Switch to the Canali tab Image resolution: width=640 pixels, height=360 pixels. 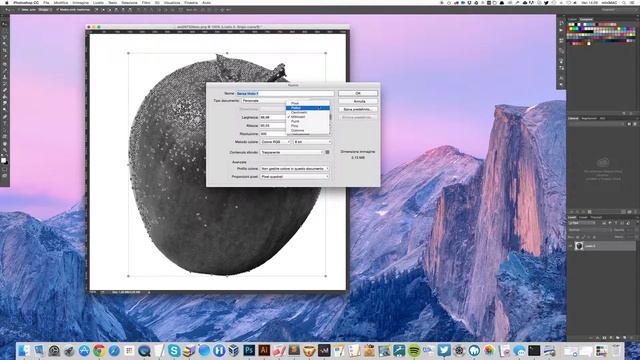coord(584,218)
